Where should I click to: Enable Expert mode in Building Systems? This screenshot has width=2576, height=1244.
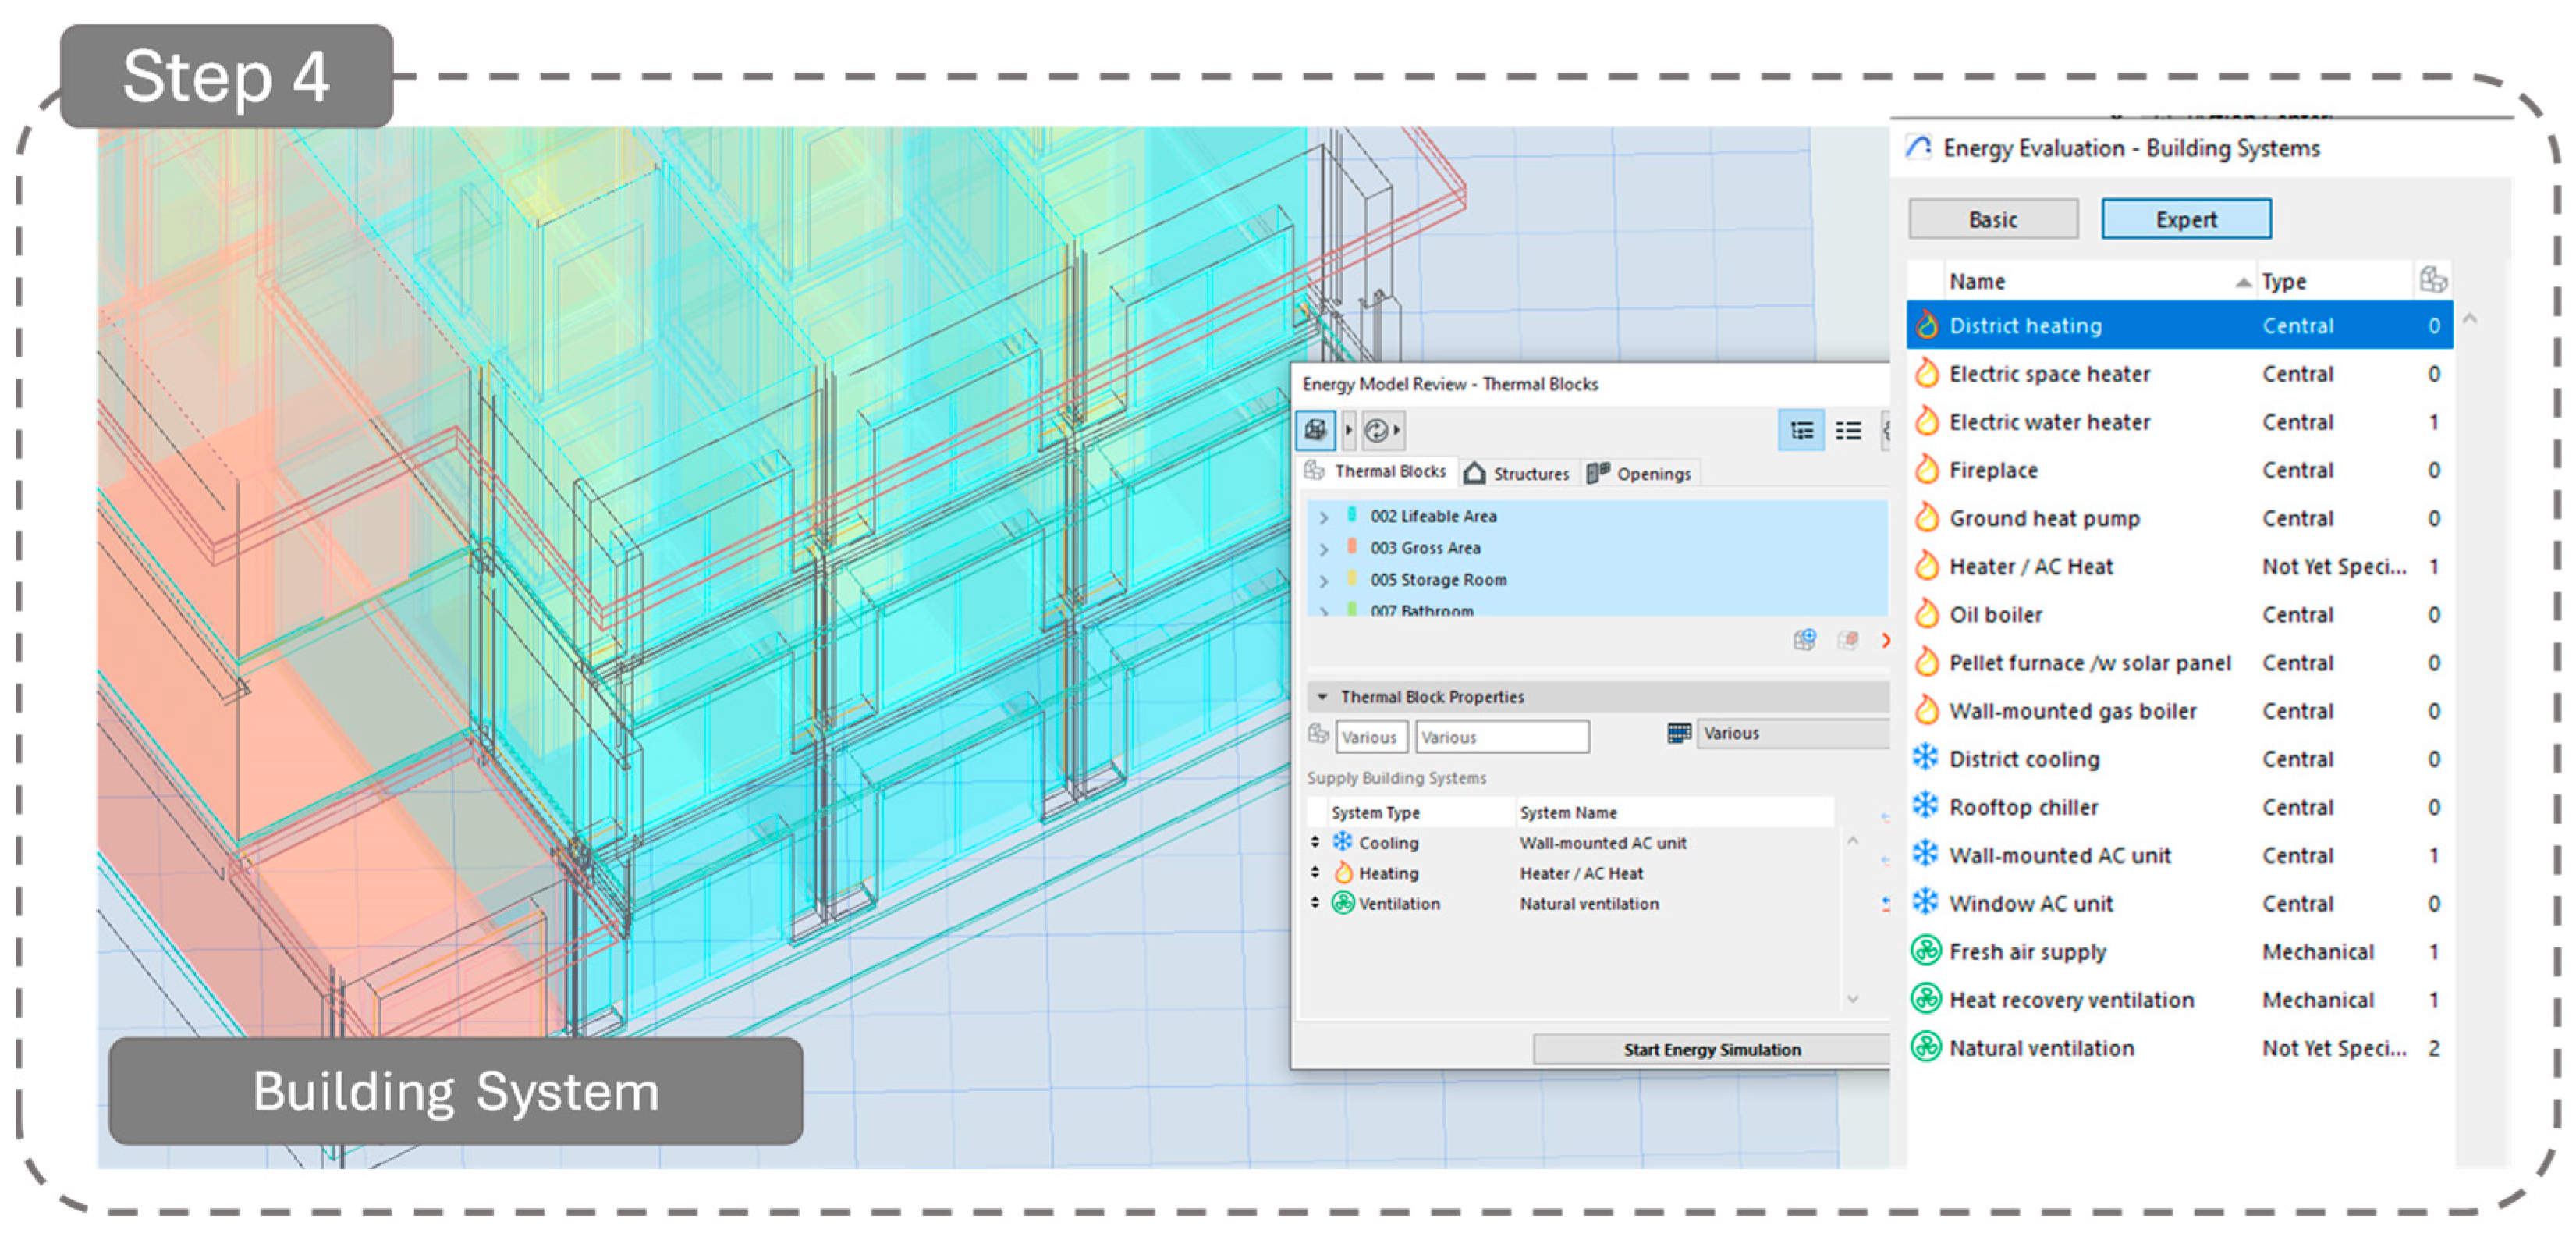tap(2185, 219)
